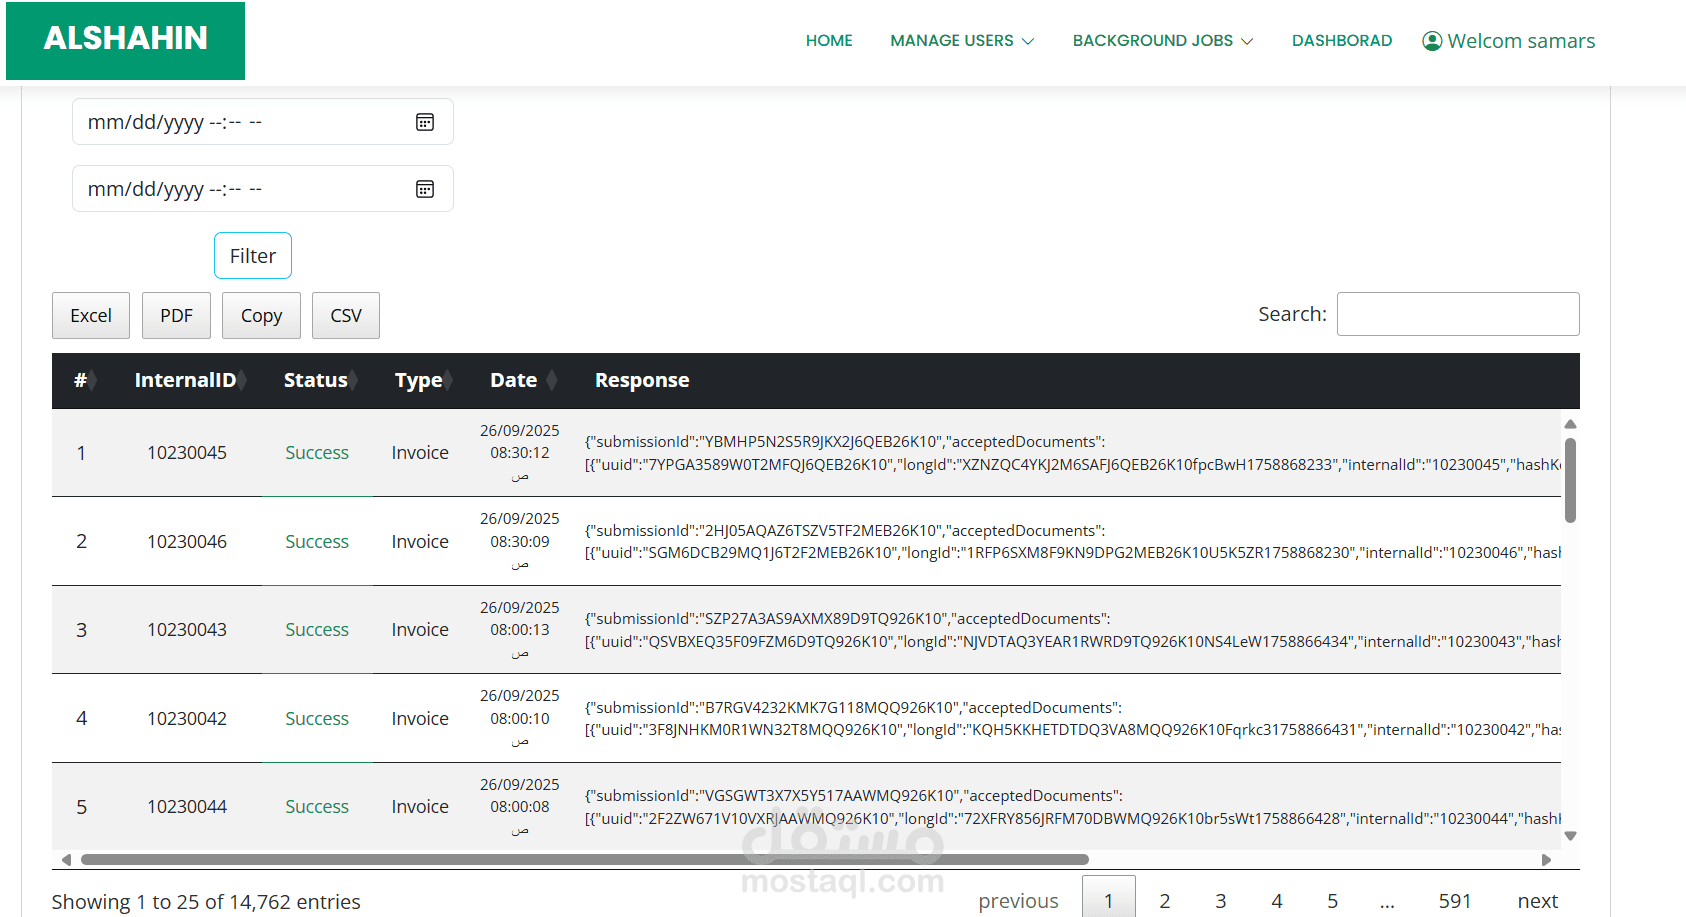1686x917 pixels.
Task: Click the next pagination link
Action: 1538,900
